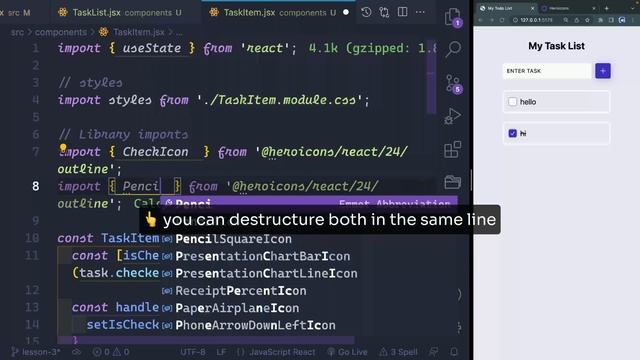640x360 pixels.
Task: Click share icon in browser address bar
Action: click(x=576, y=20)
